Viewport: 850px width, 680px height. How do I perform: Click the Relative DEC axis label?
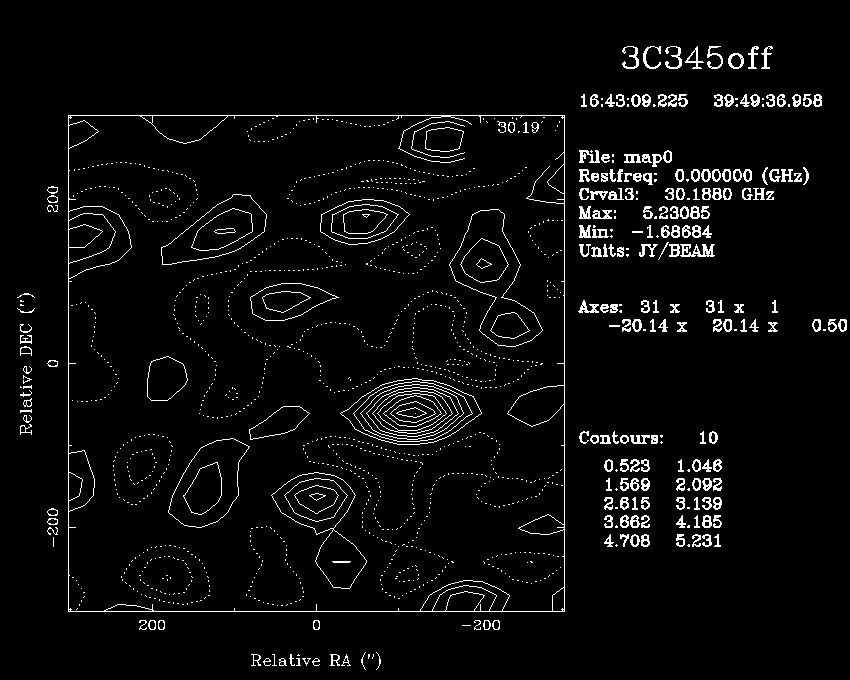pyautogui.click(x=26, y=364)
